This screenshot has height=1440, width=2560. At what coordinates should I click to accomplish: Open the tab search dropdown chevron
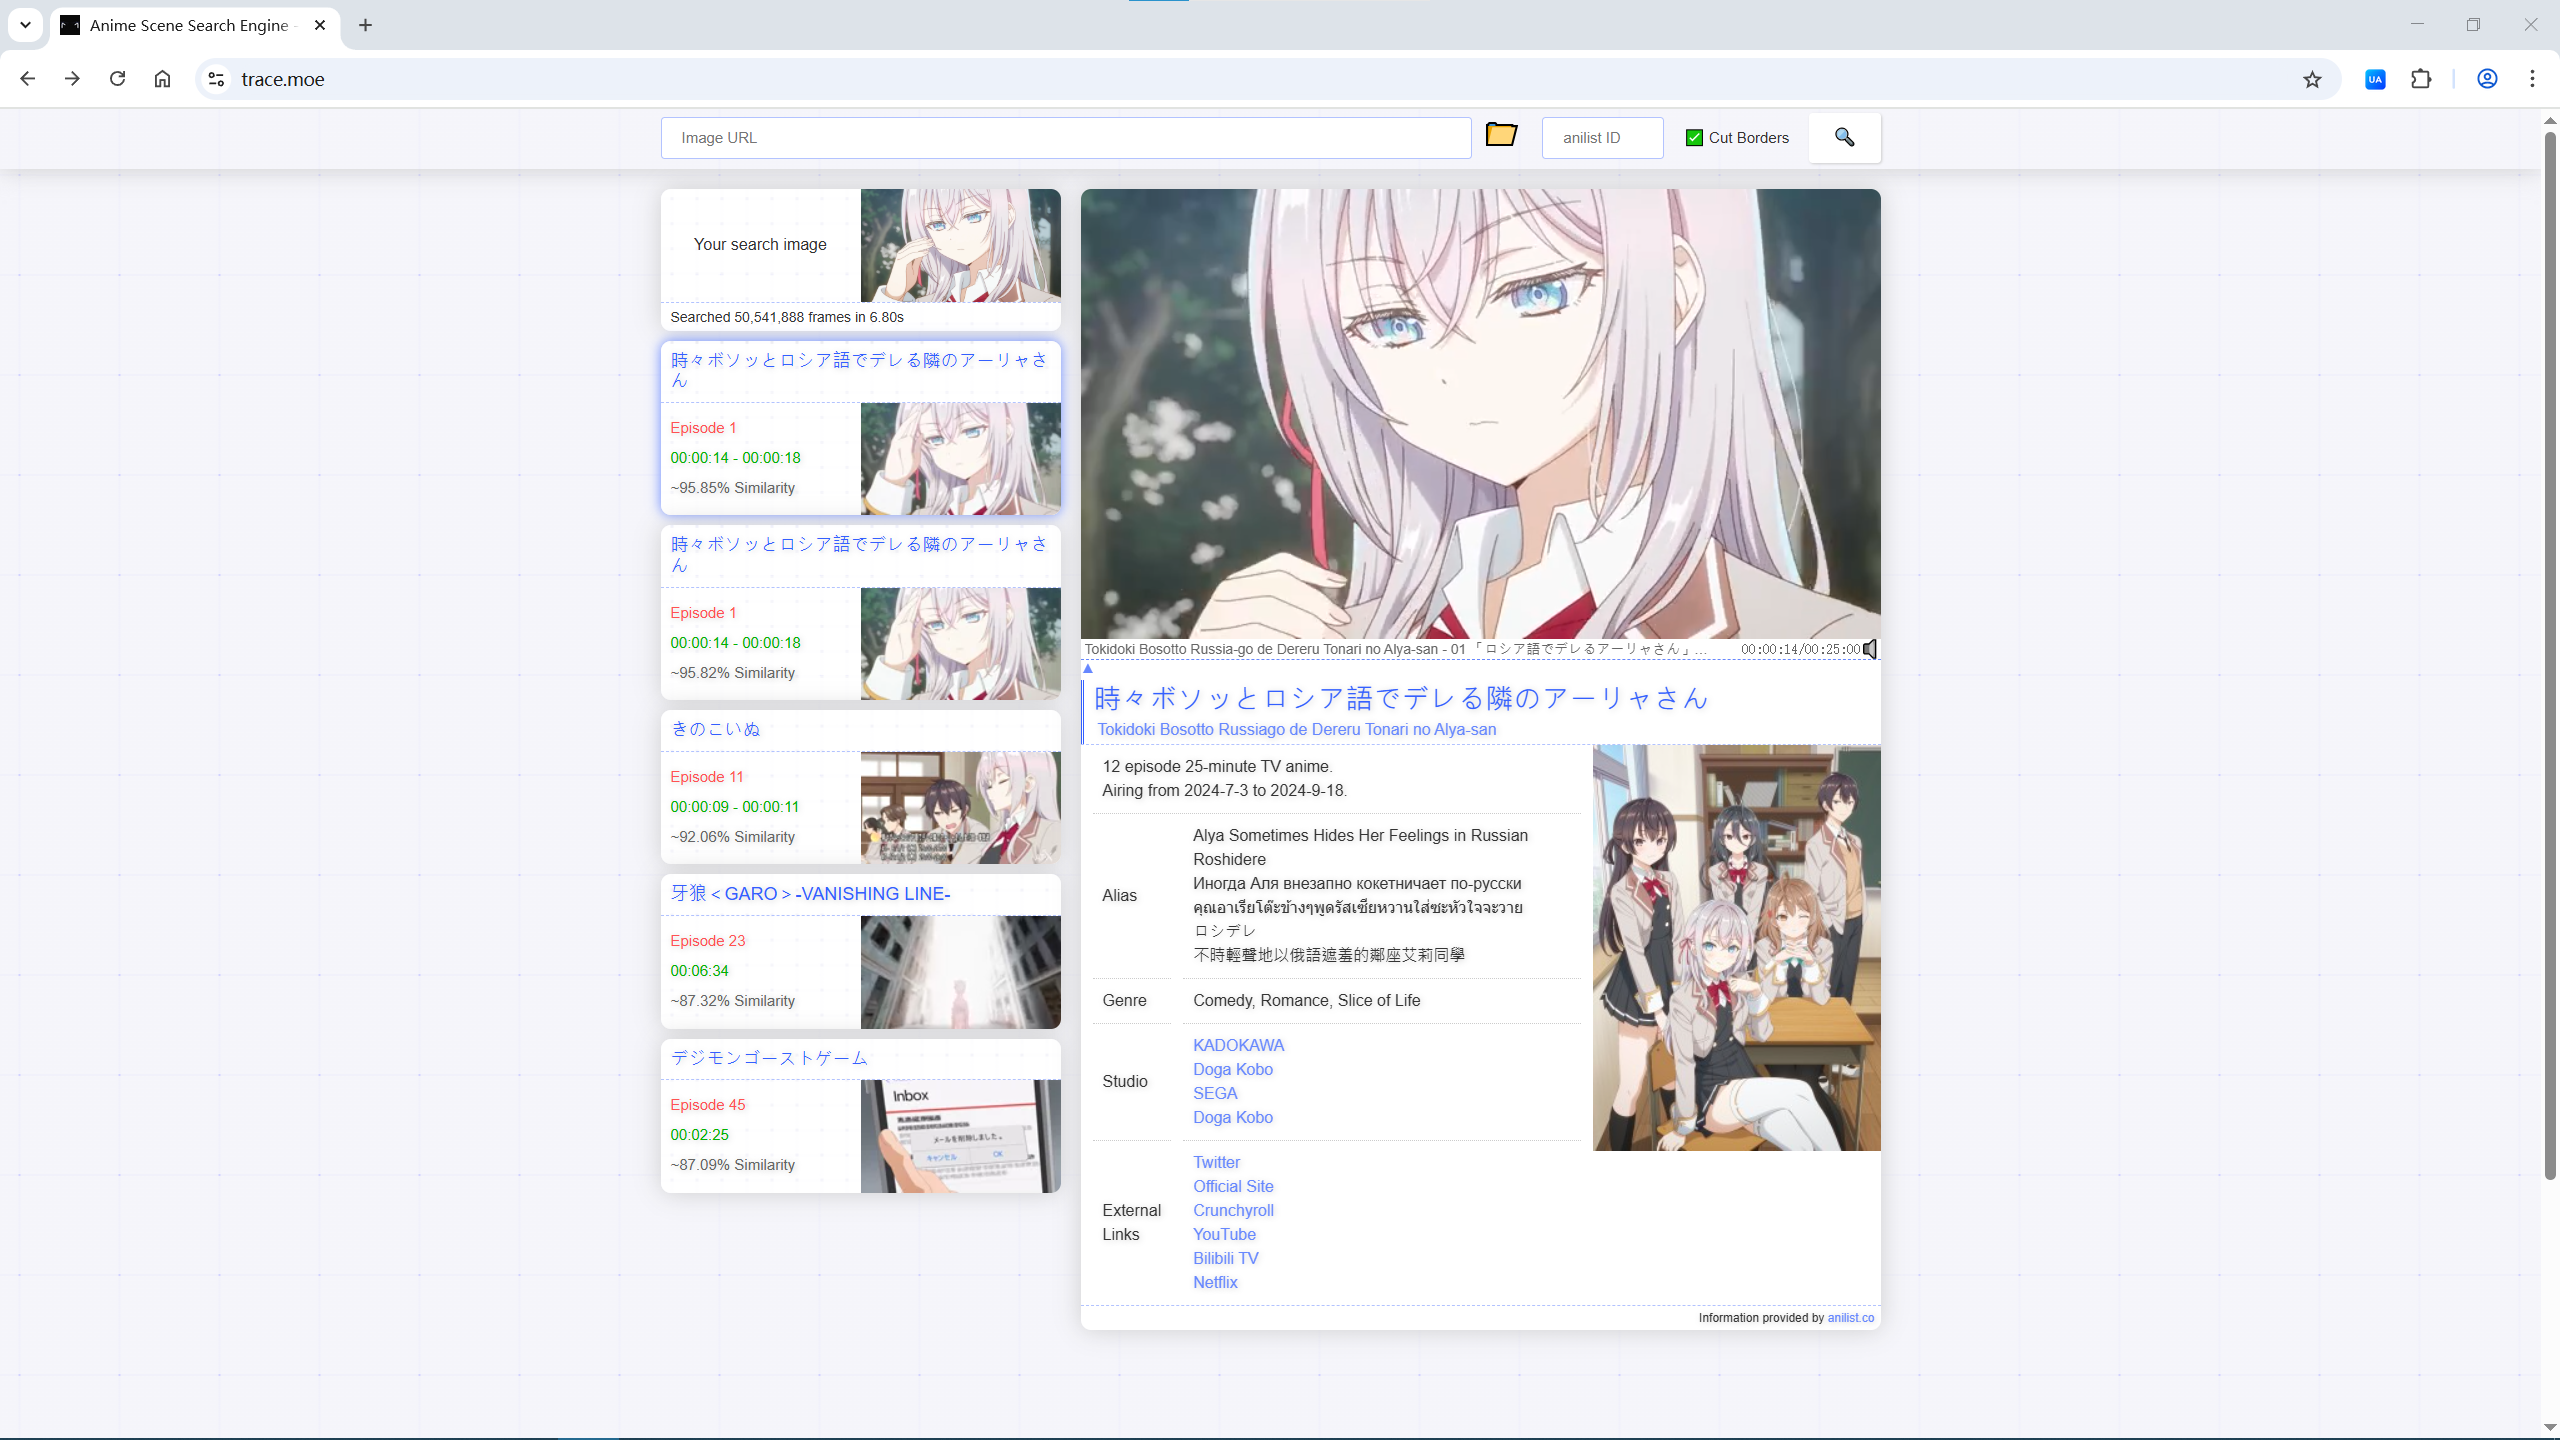click(x=25, y=25)
